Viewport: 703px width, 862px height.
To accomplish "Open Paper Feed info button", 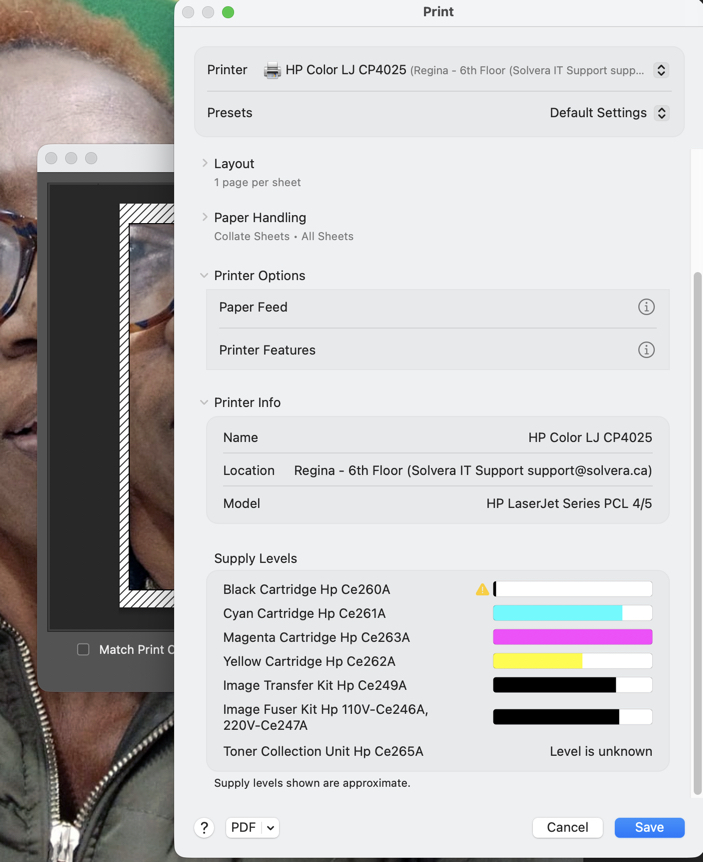I will point(646,307).
